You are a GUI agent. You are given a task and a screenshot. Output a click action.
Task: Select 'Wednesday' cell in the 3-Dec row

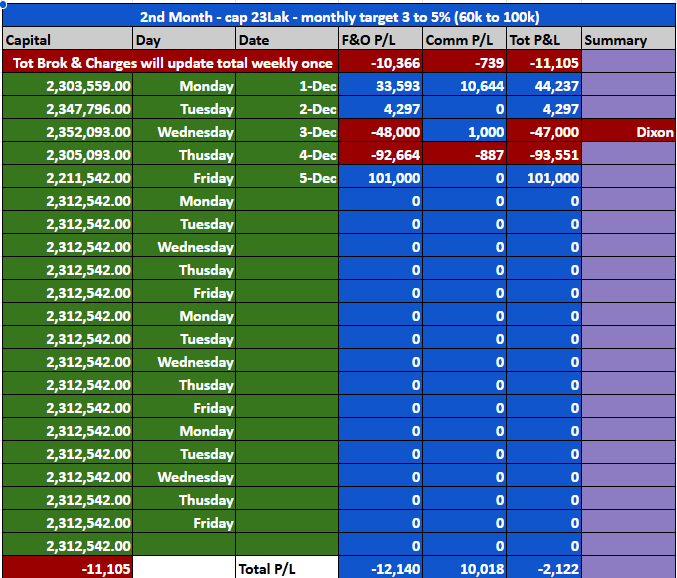coord(184,132)
